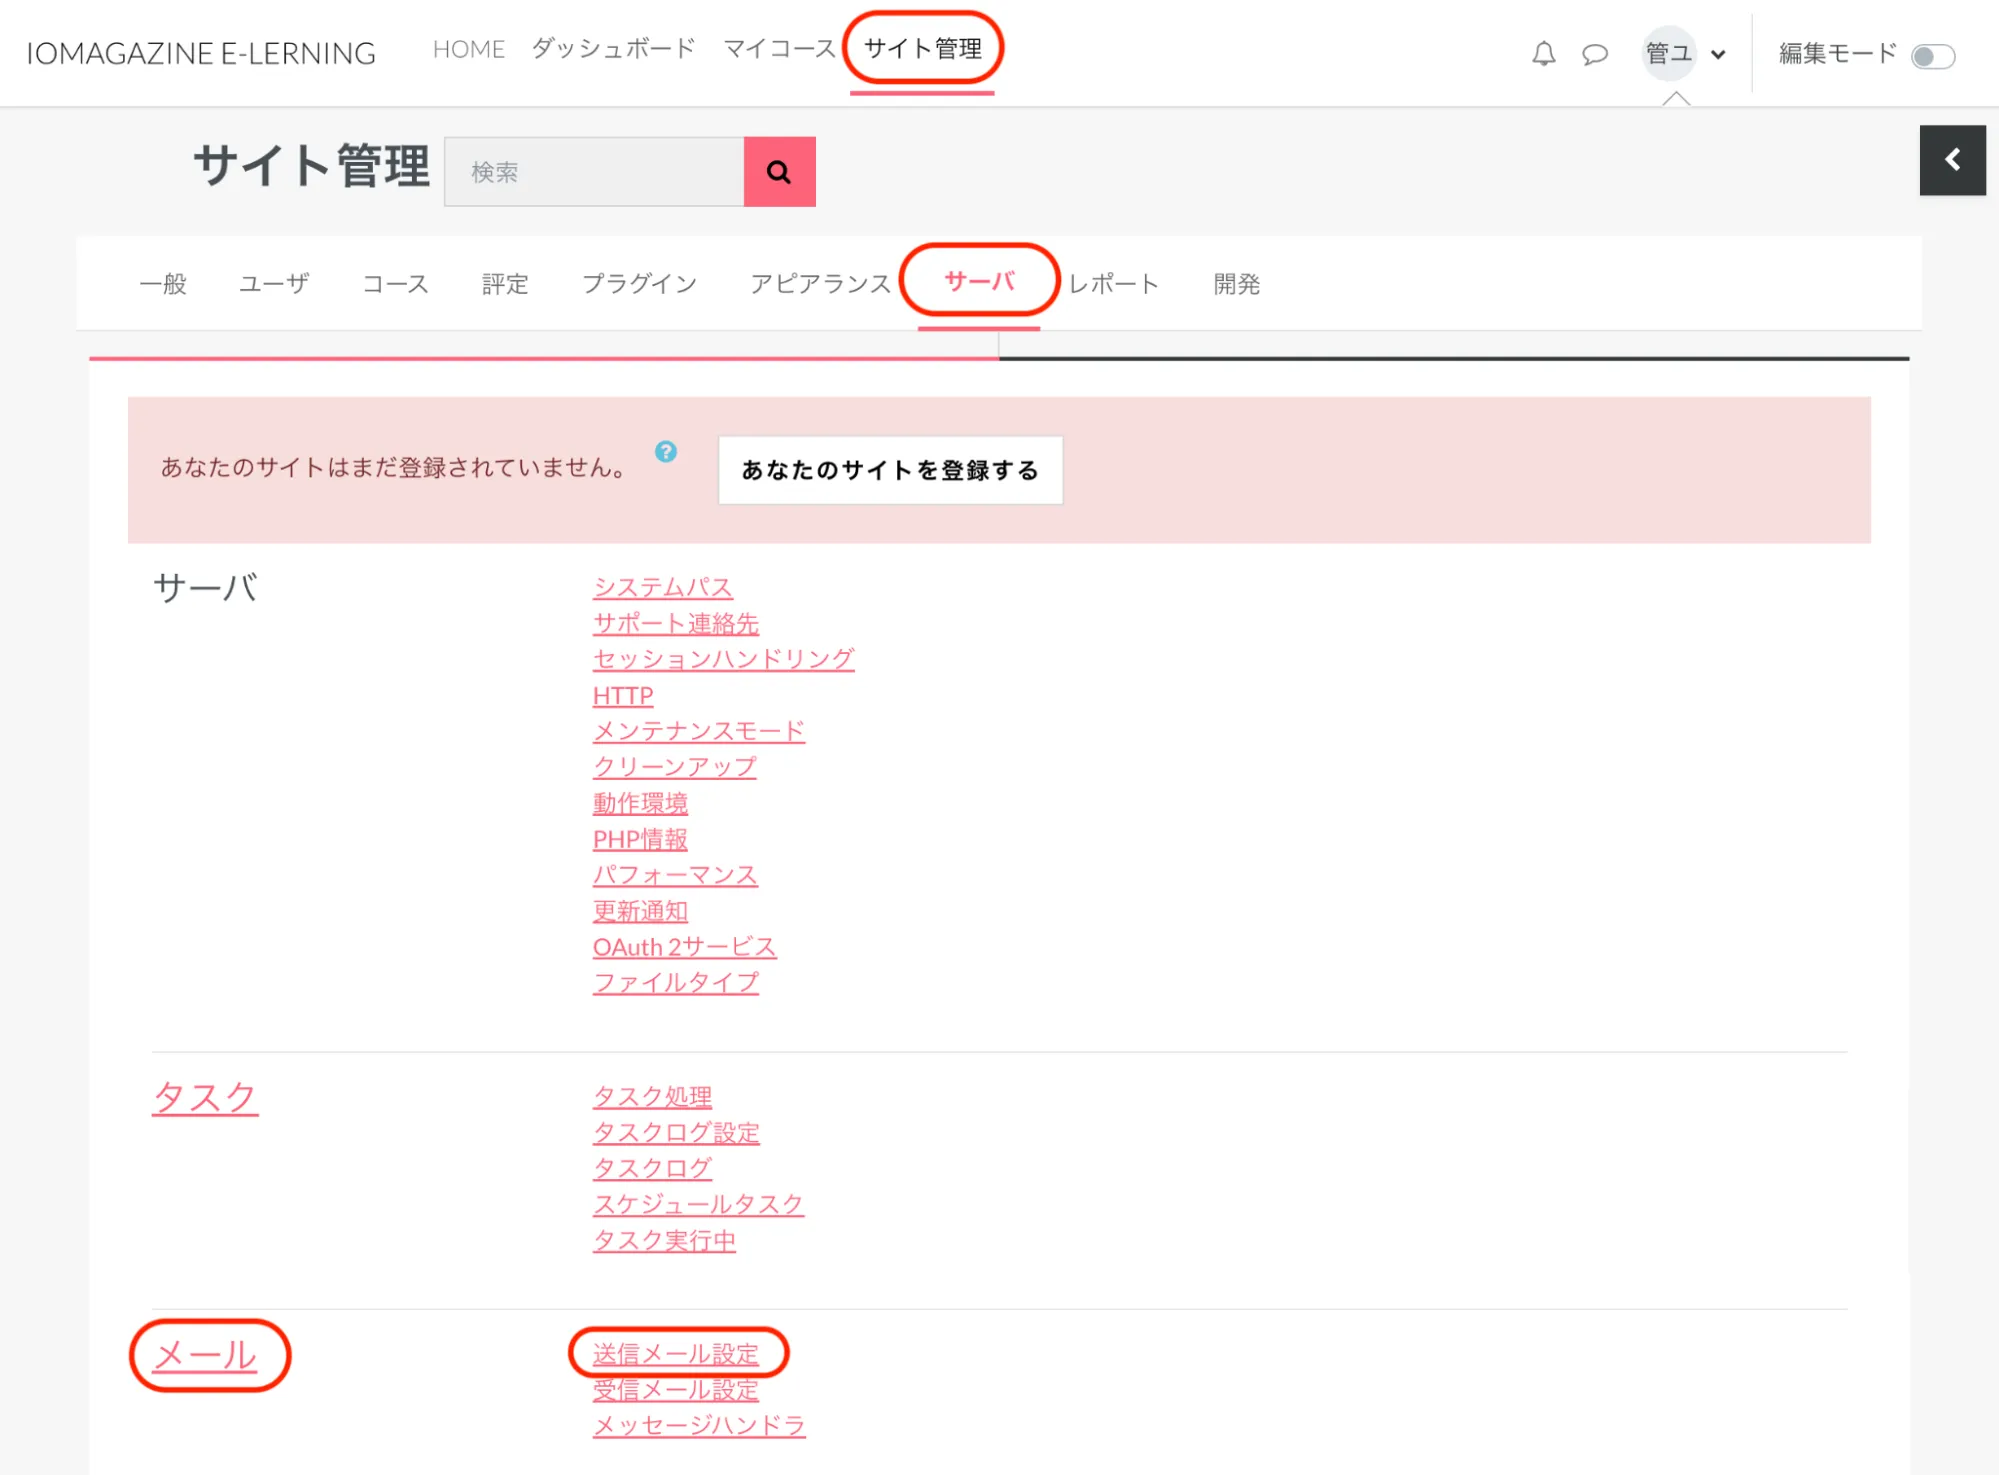
Task: Open the user menu dropdown chevron
Action: [1718, 55]
